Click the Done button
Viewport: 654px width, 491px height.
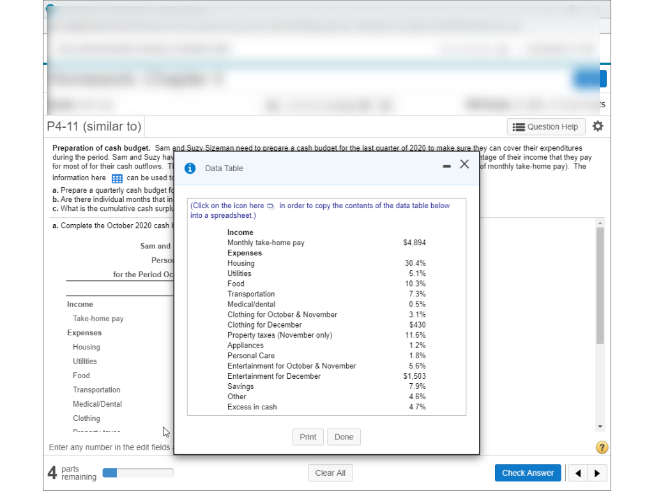pyautogui.click(x=344, y=437)
